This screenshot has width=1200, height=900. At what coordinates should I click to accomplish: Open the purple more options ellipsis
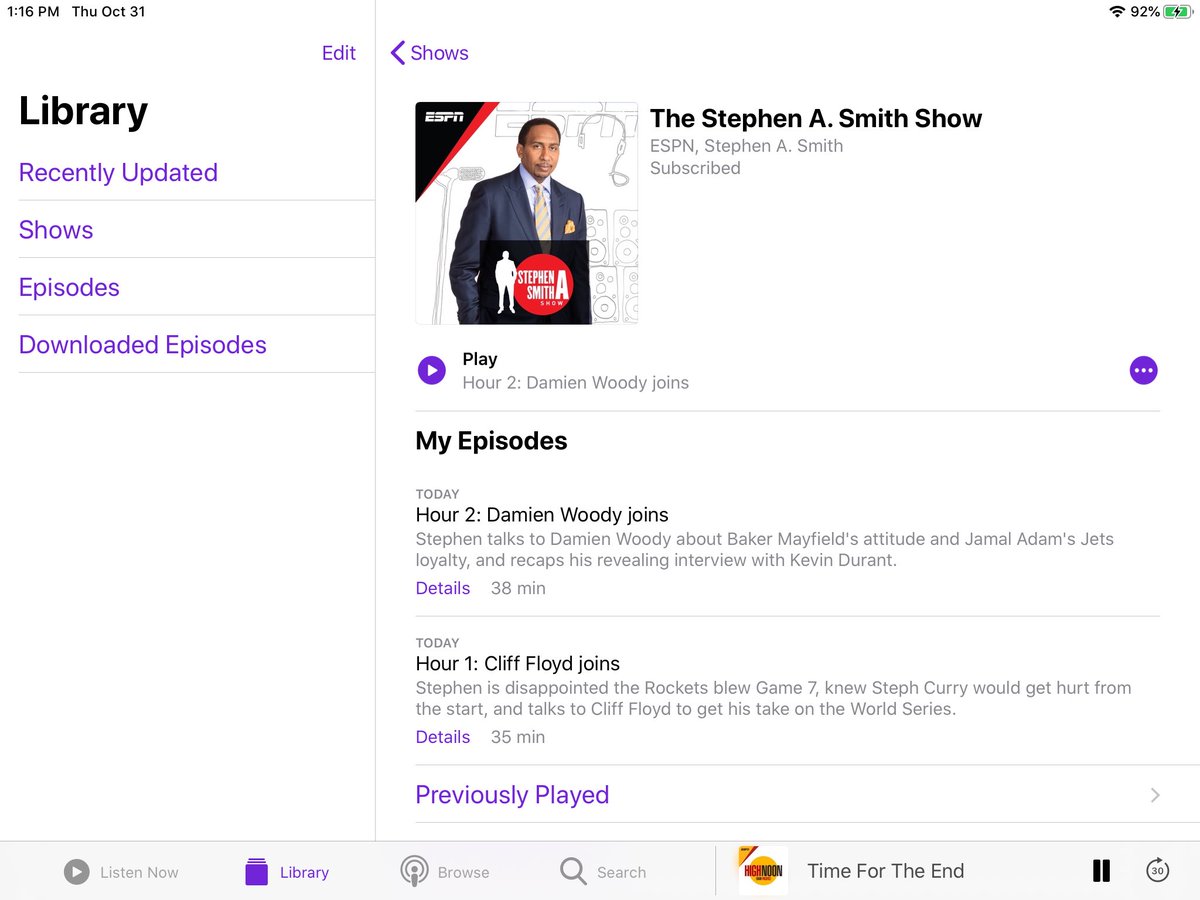(1143, 371)
